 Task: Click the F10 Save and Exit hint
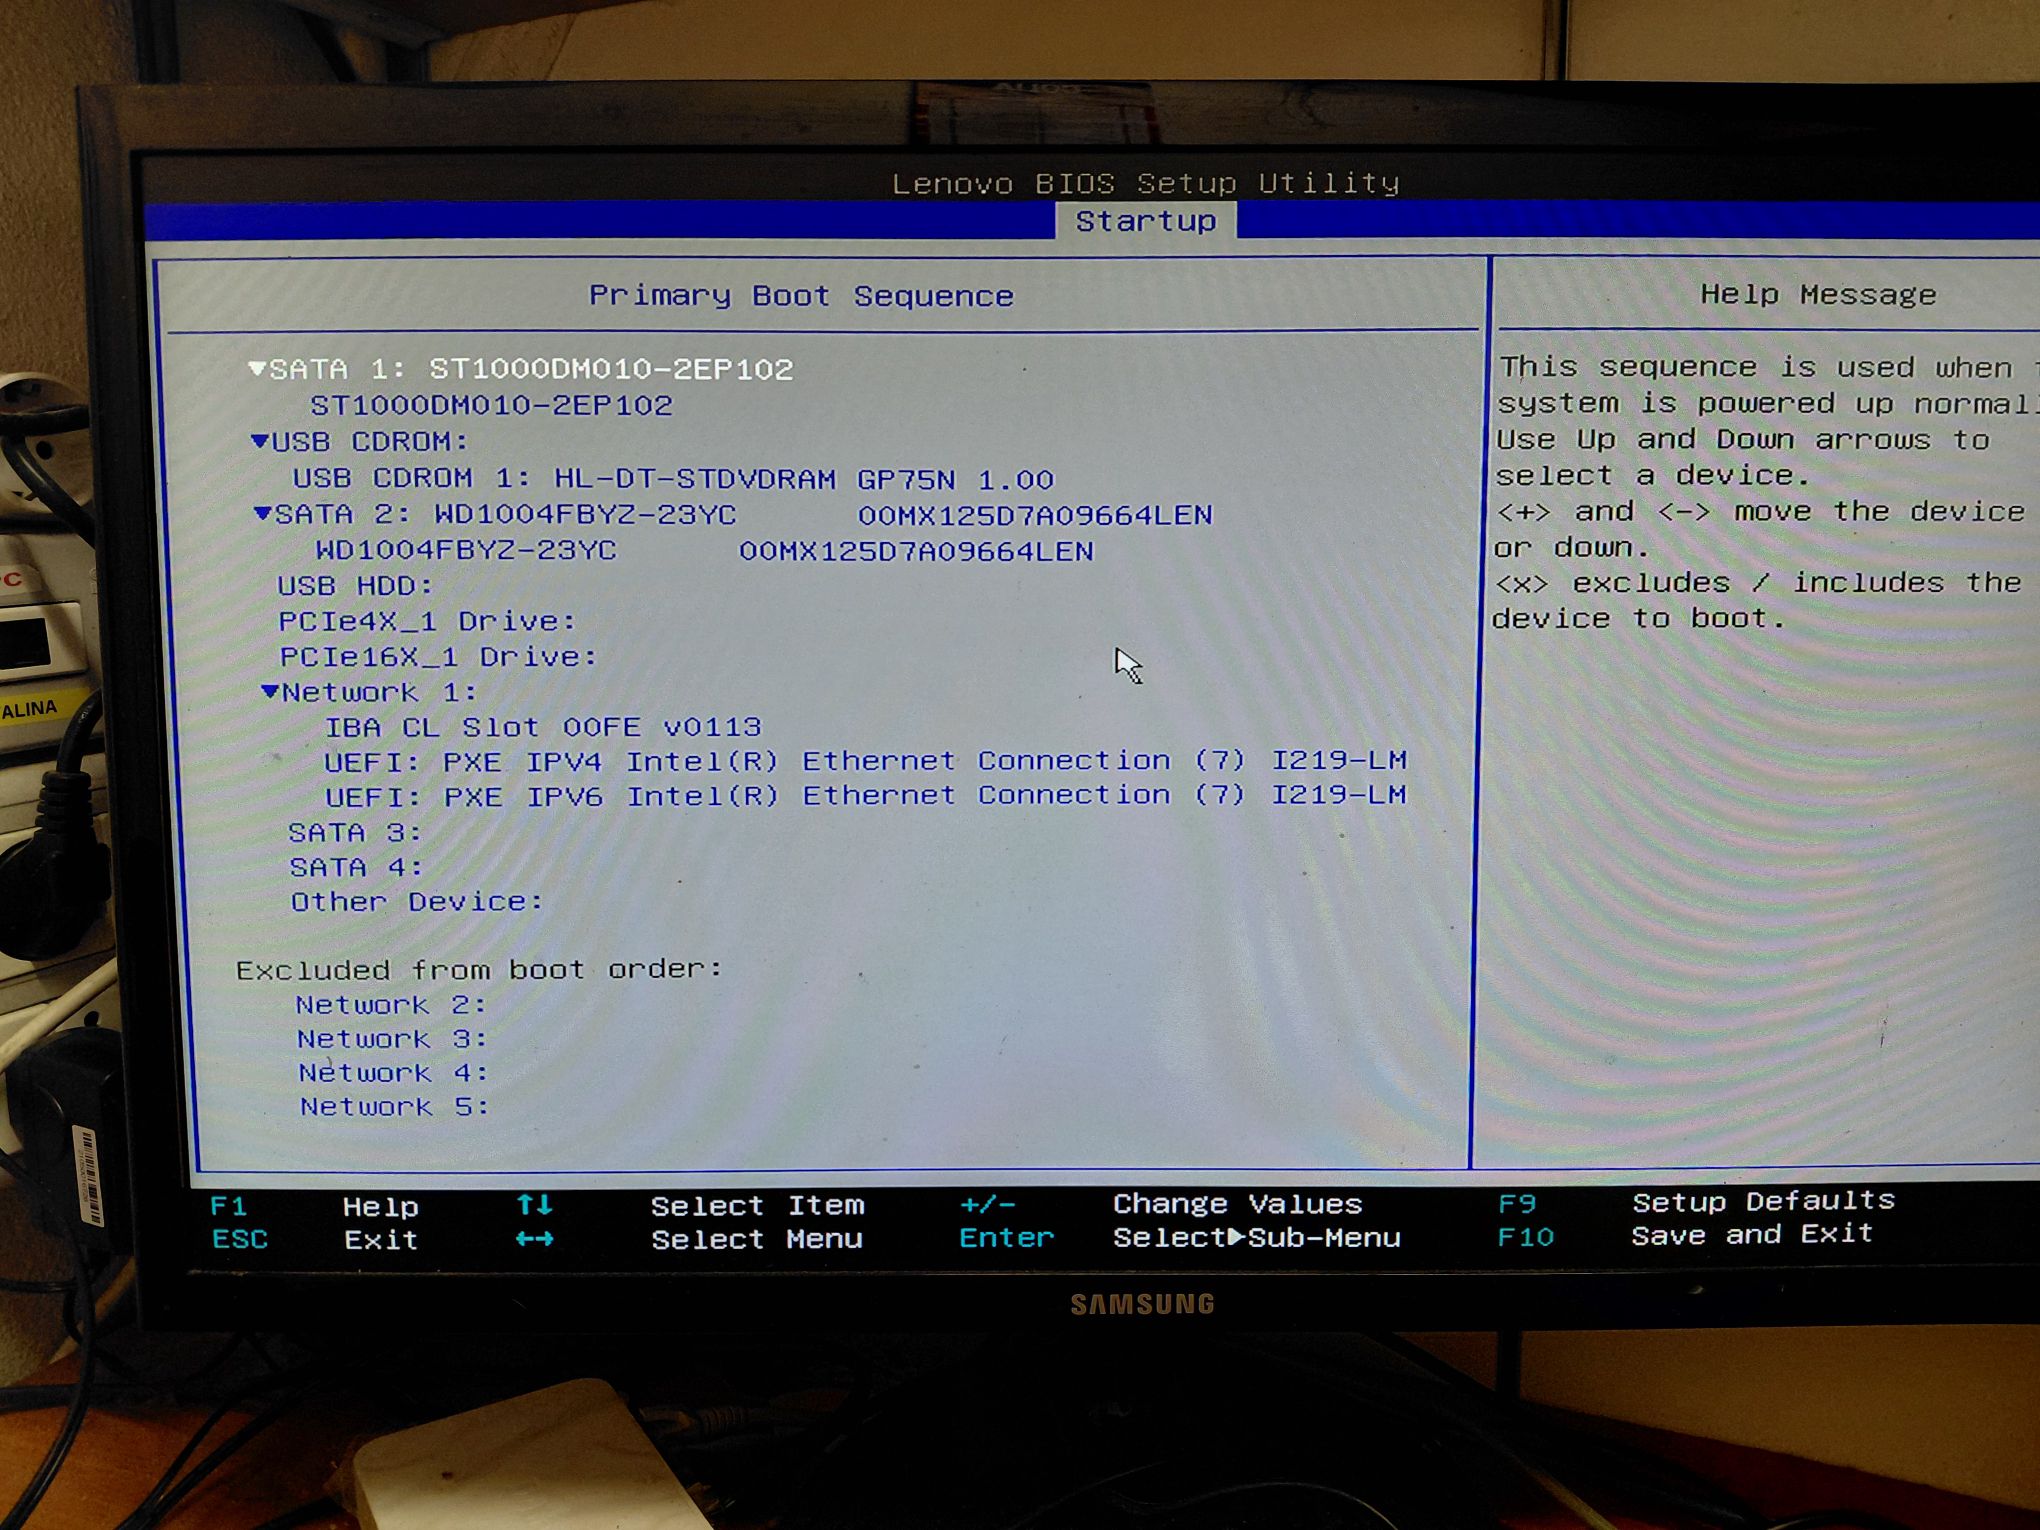click(1685, 1236)
